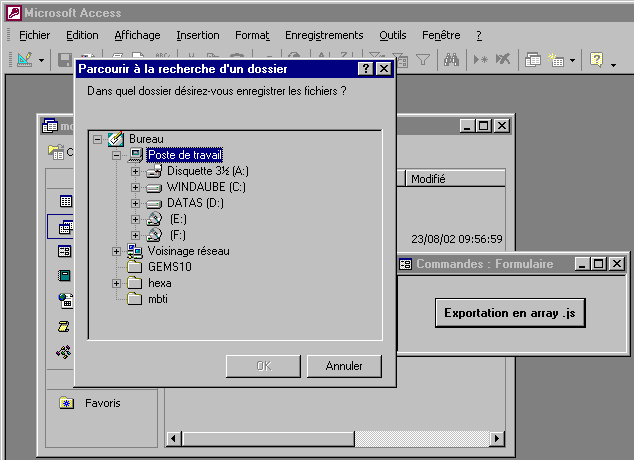Collapse the Poste de travail node
The image size is (634, 460).
[116, 155]
